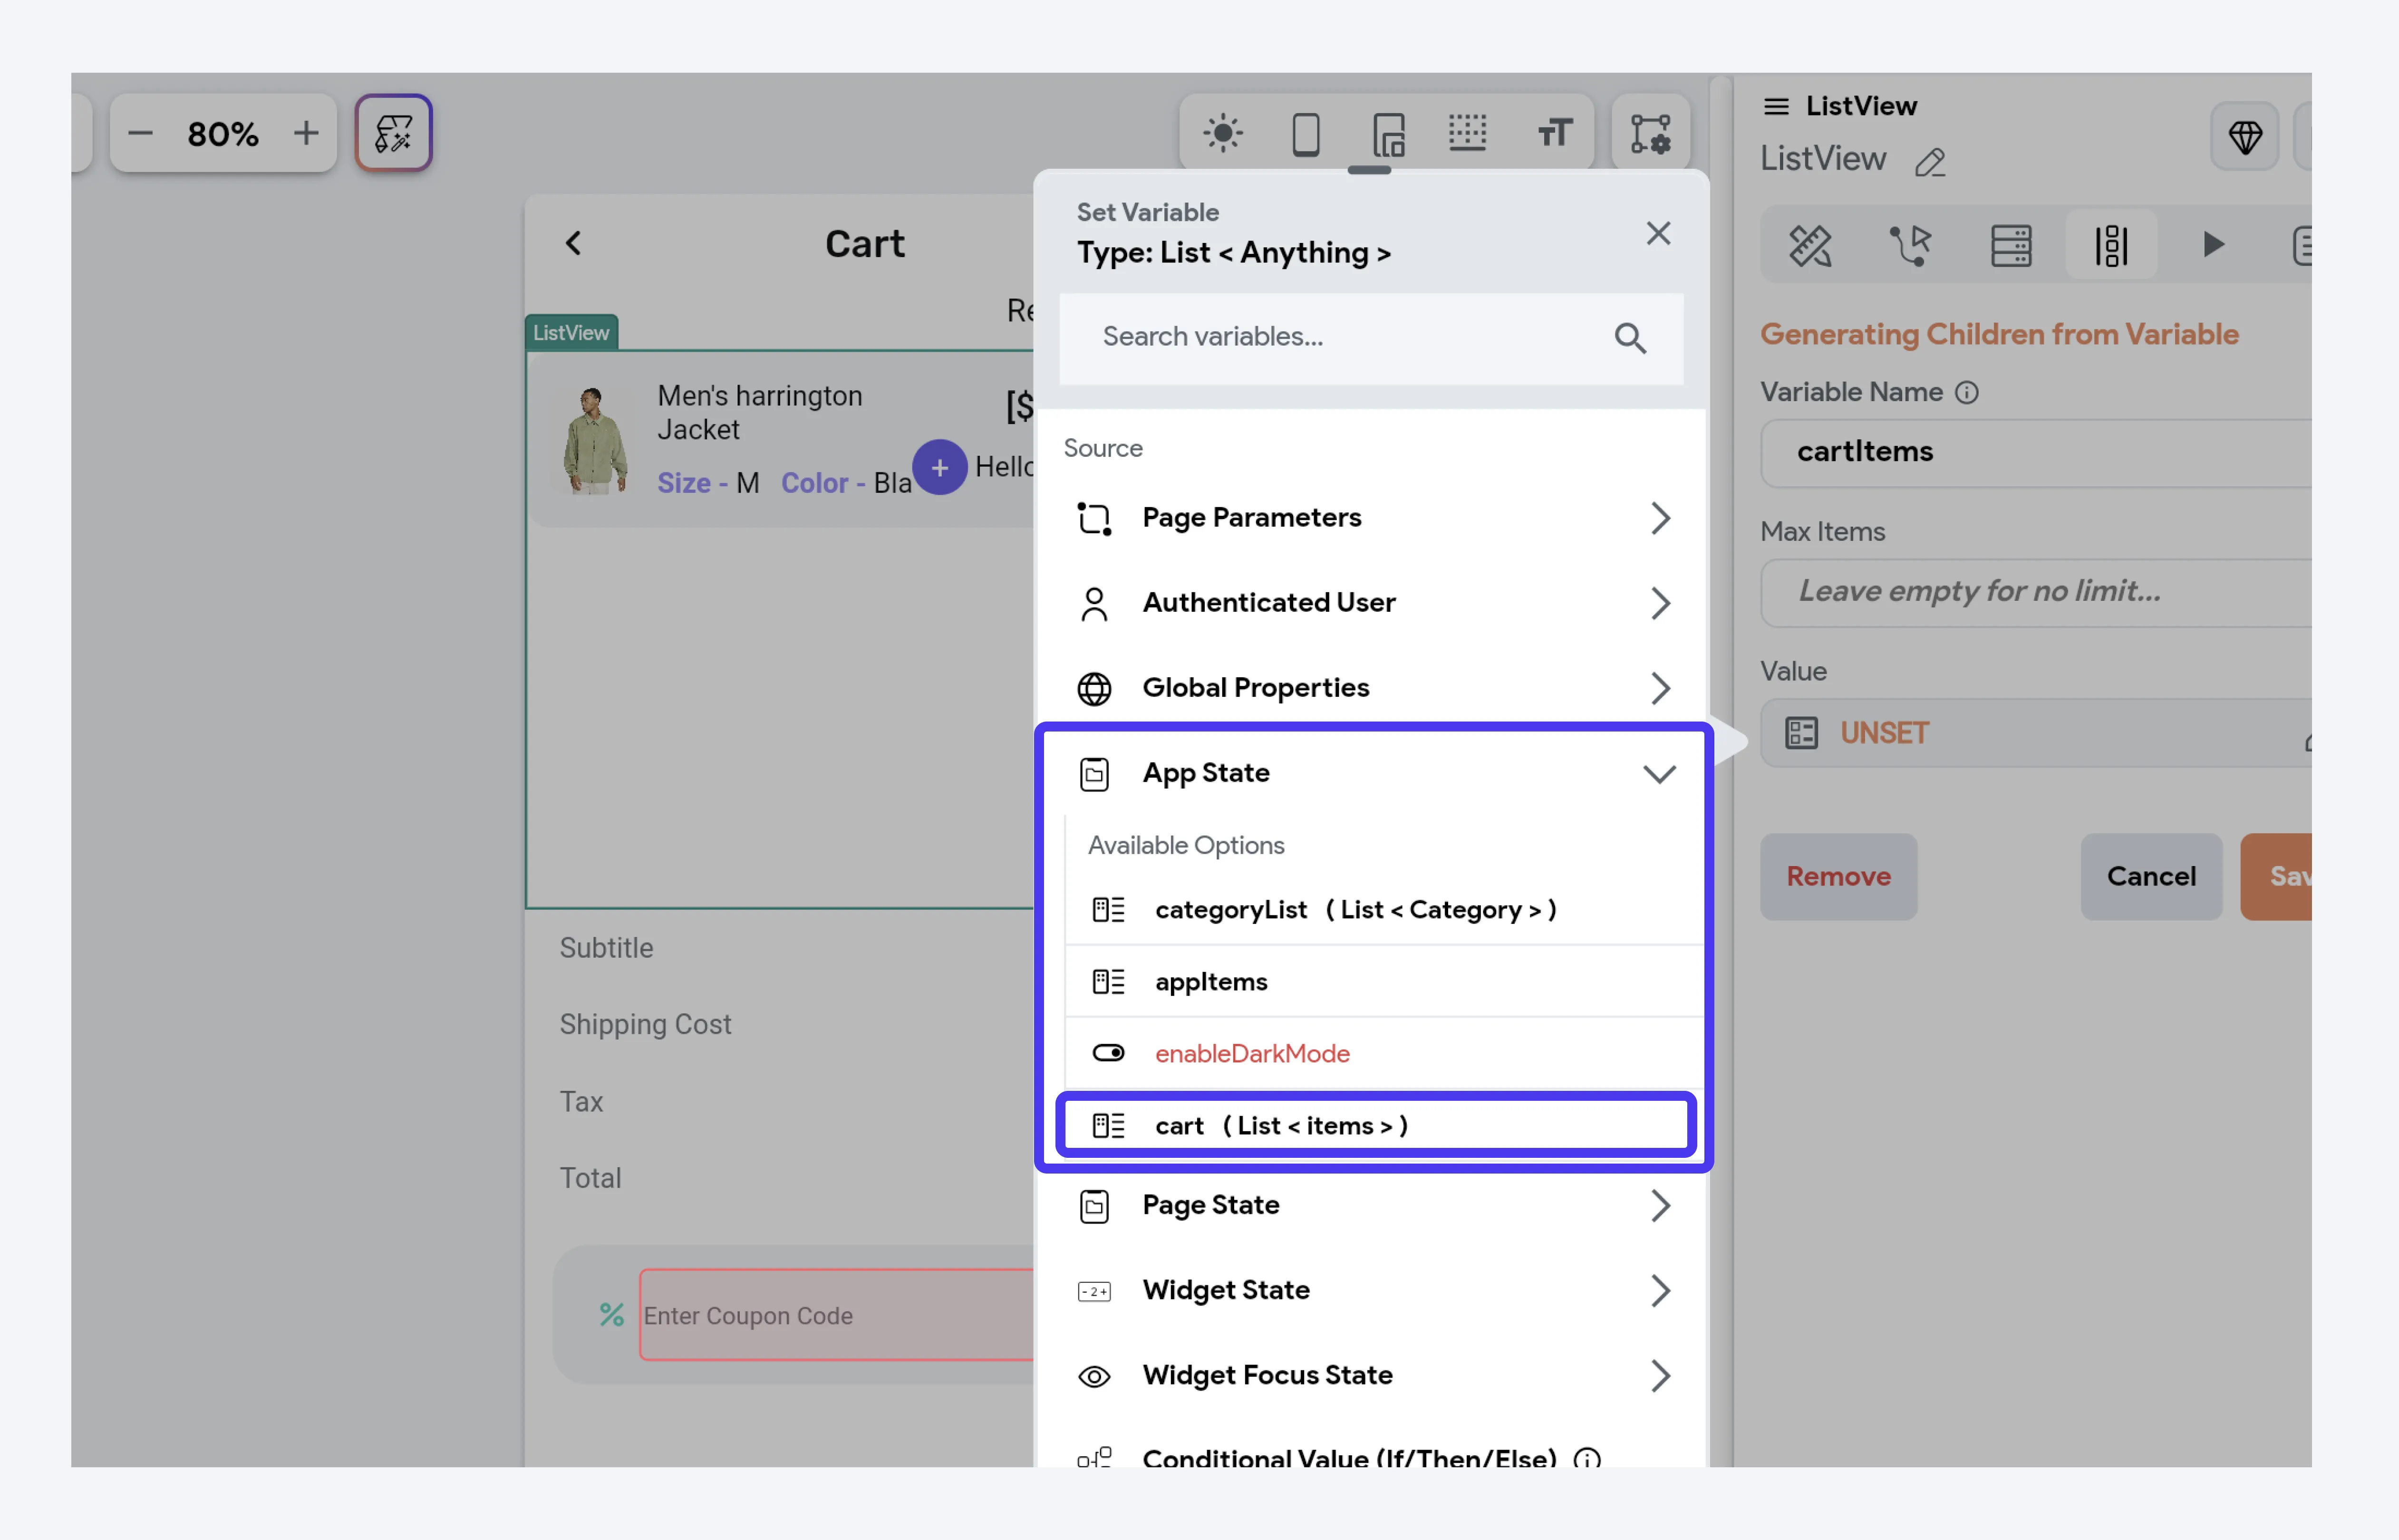The image size is (2399, 1540).
Task: Select the Subtitle text on canvas
Action: pos(606,948)
